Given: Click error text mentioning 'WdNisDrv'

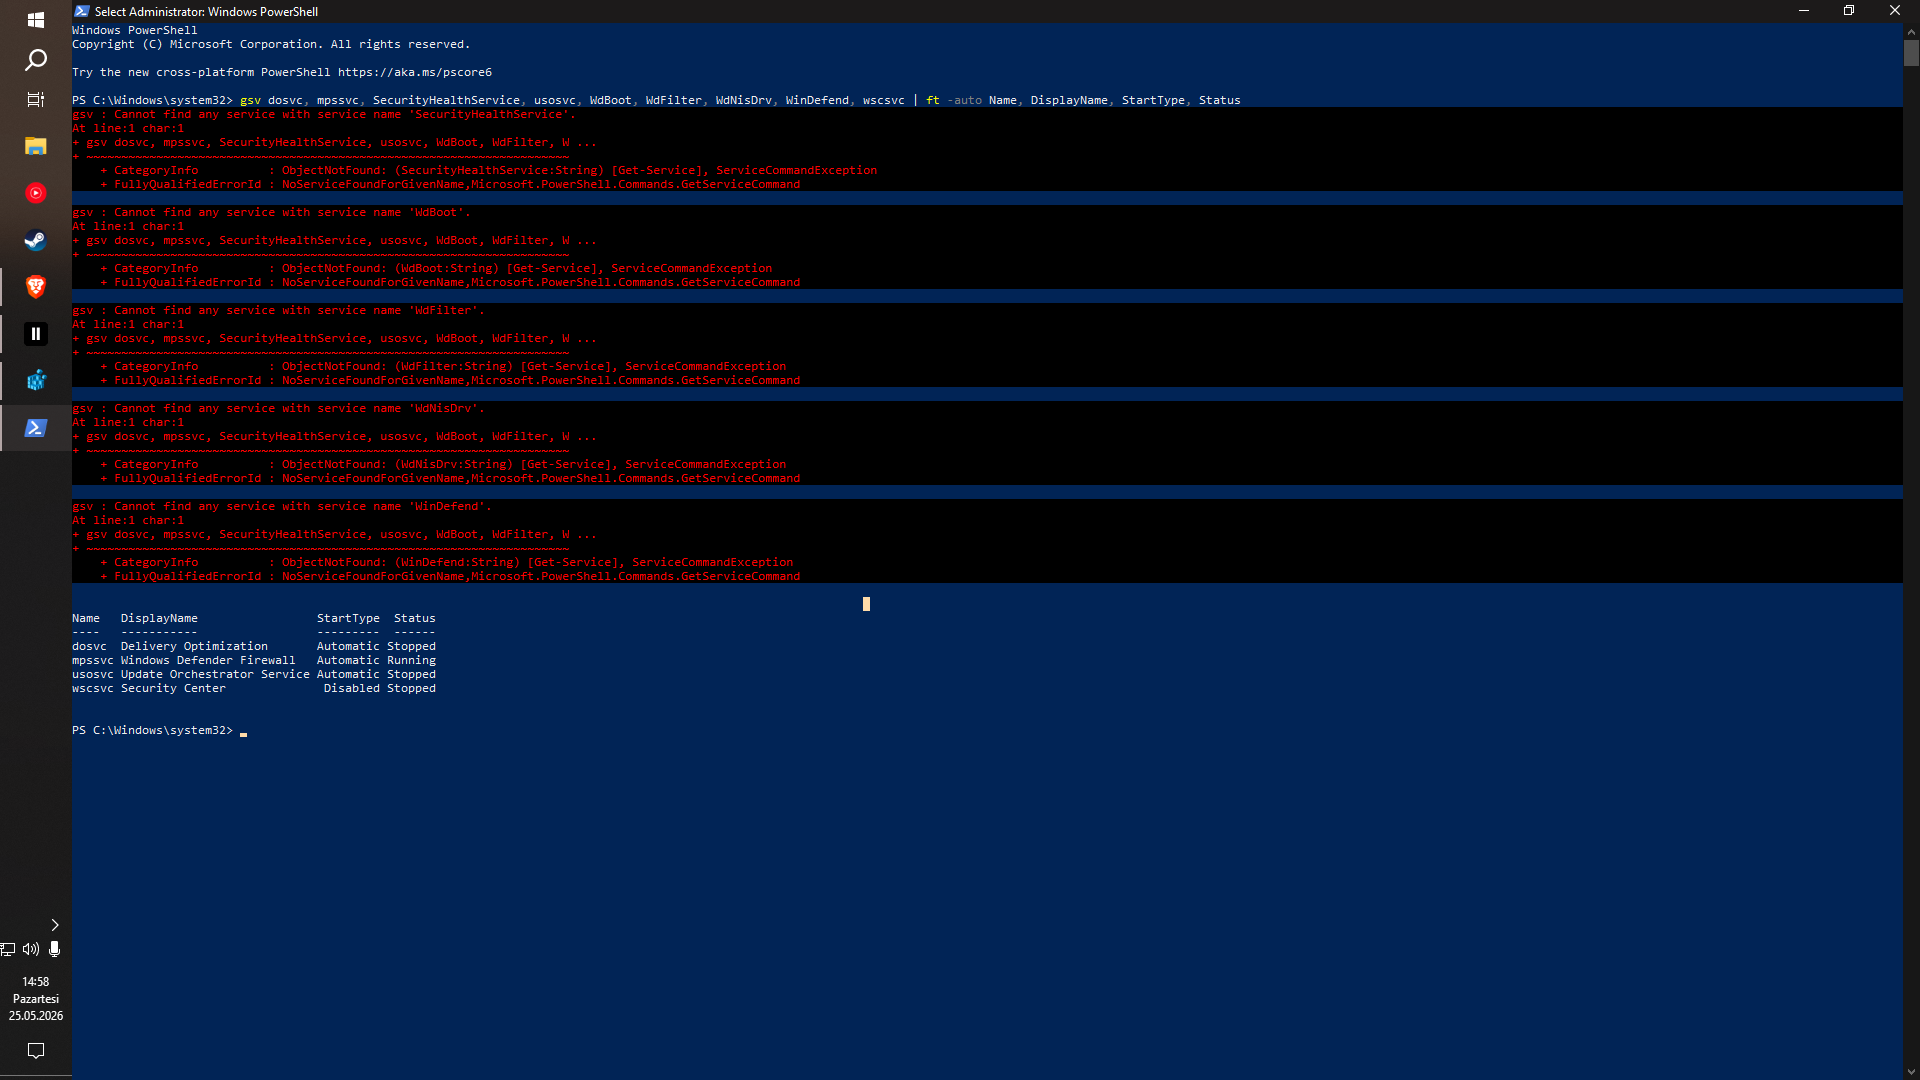Looking at the screenshot, I should click(278, 408).
